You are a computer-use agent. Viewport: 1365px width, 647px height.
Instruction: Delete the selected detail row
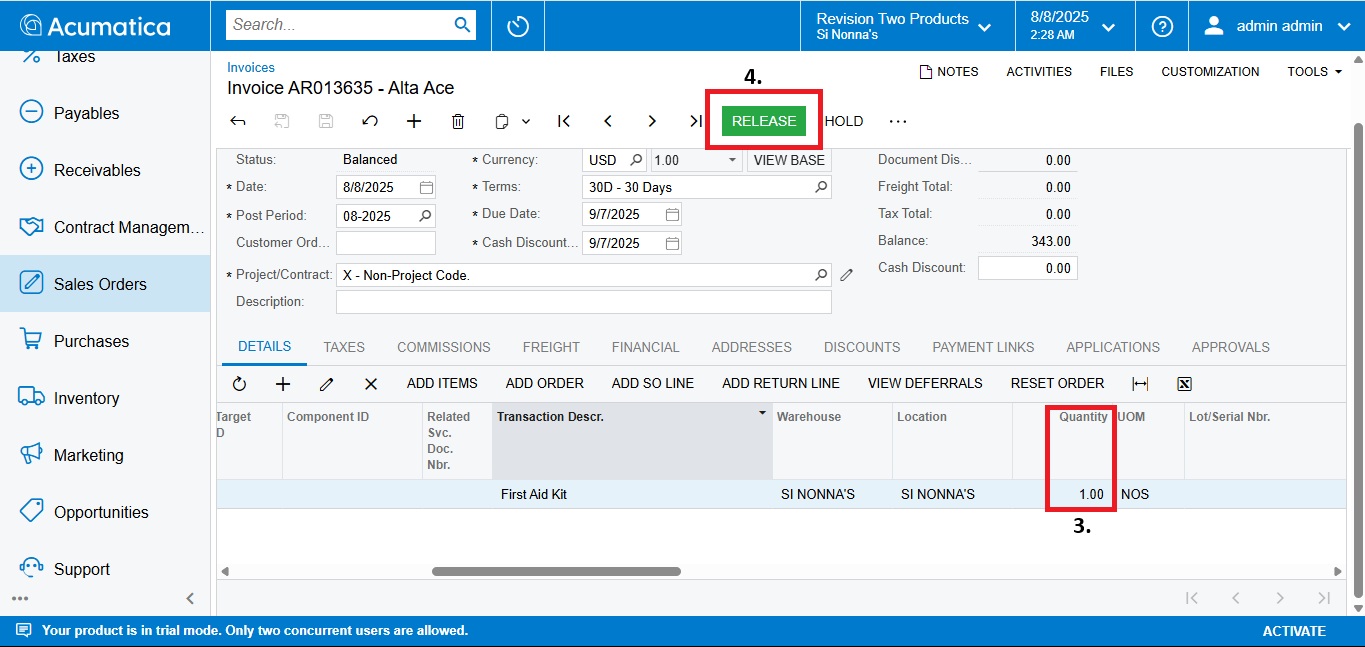click(371, 384)
